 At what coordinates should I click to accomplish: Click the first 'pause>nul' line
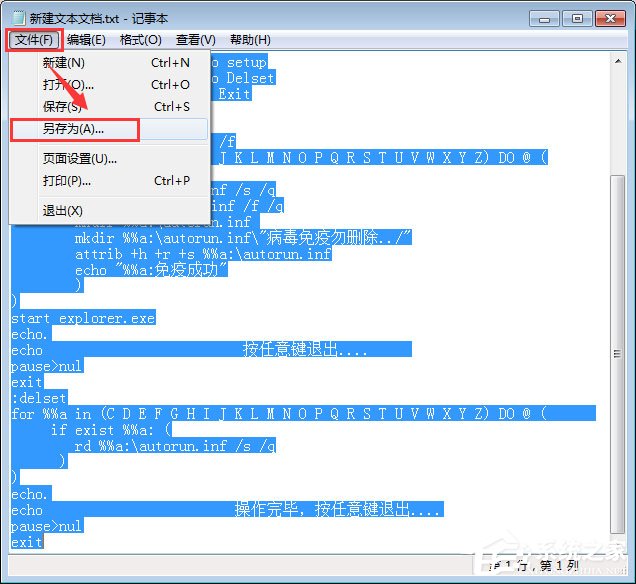click(47, 366)
